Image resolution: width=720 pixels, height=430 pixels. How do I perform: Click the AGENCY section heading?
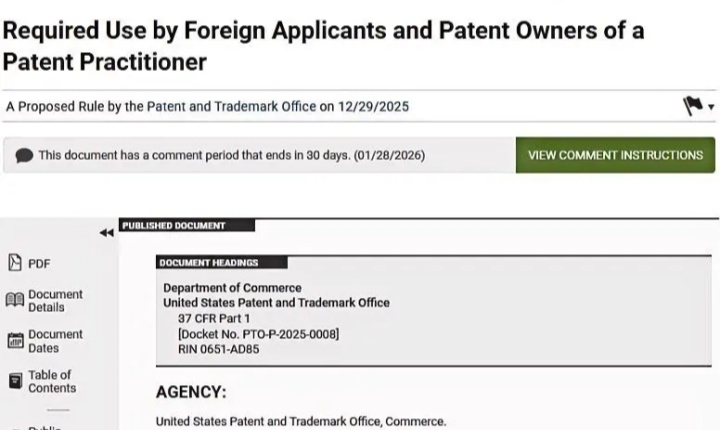point(191,392)
